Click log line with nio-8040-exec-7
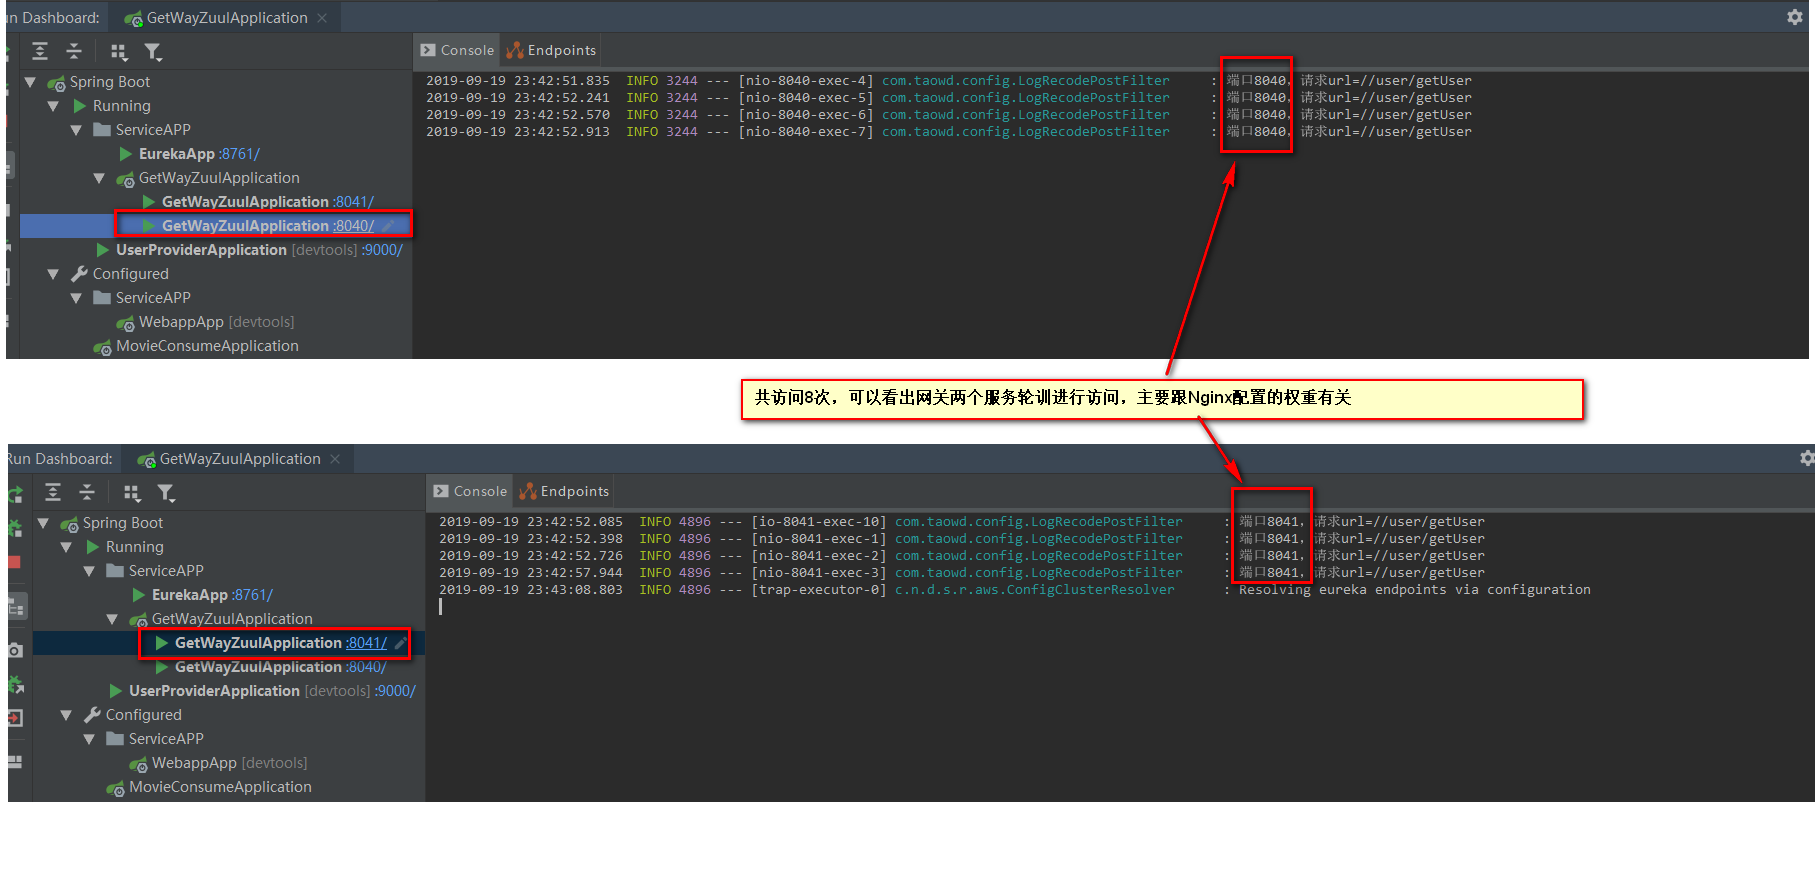 click(948, 132)
